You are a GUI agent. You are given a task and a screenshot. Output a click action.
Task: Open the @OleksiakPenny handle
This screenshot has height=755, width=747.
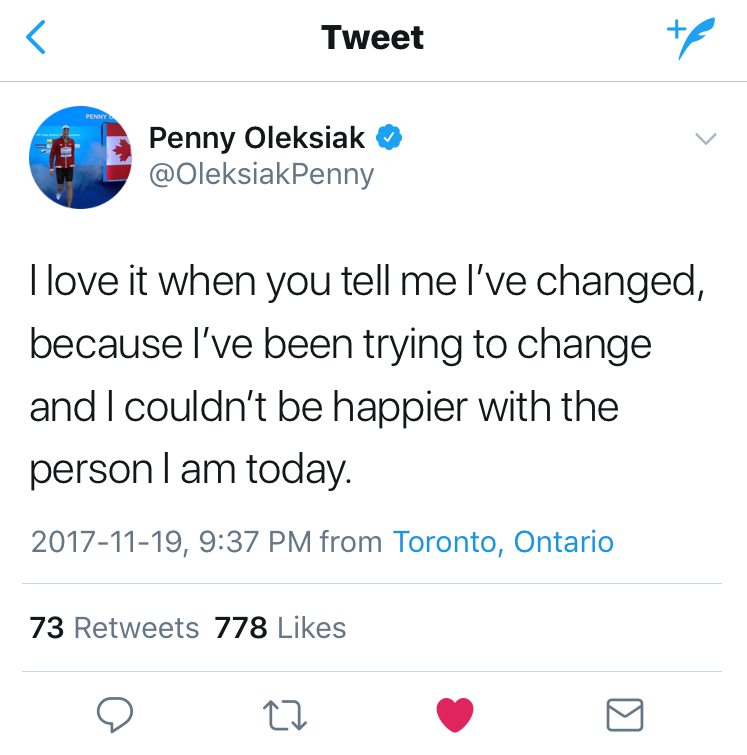[x=261, y=174]
